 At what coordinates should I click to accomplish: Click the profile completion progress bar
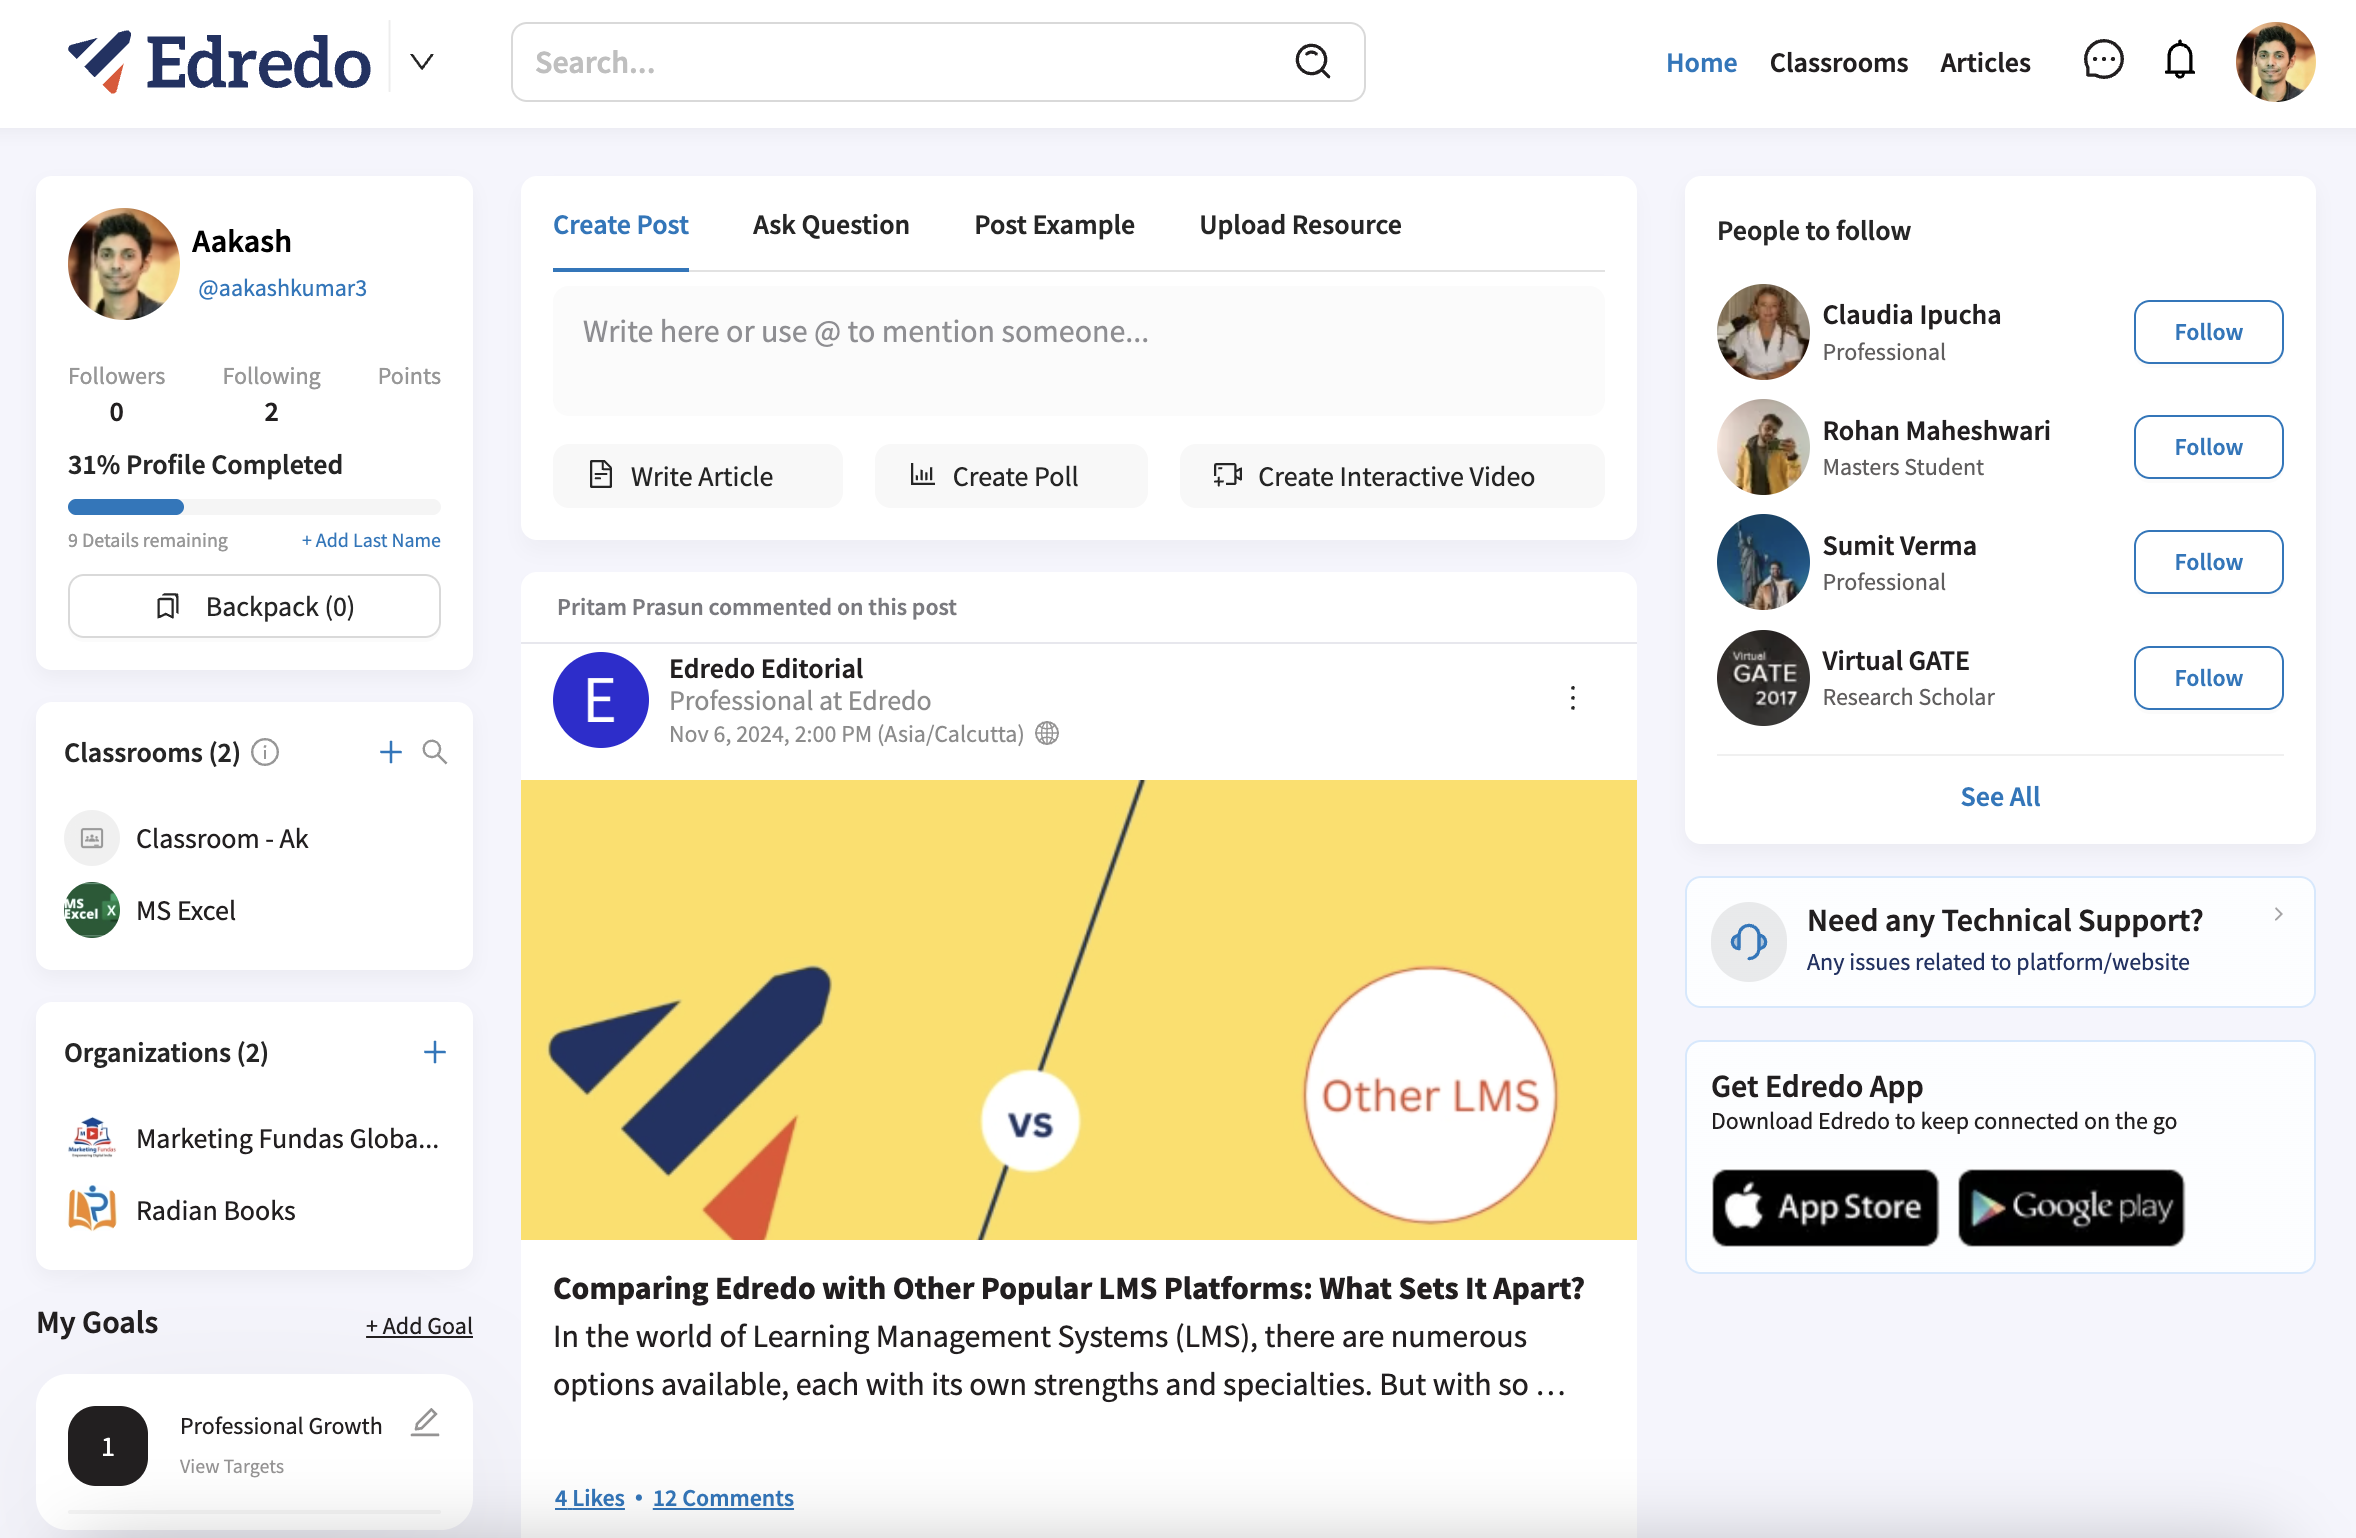[x=254, y=507]
